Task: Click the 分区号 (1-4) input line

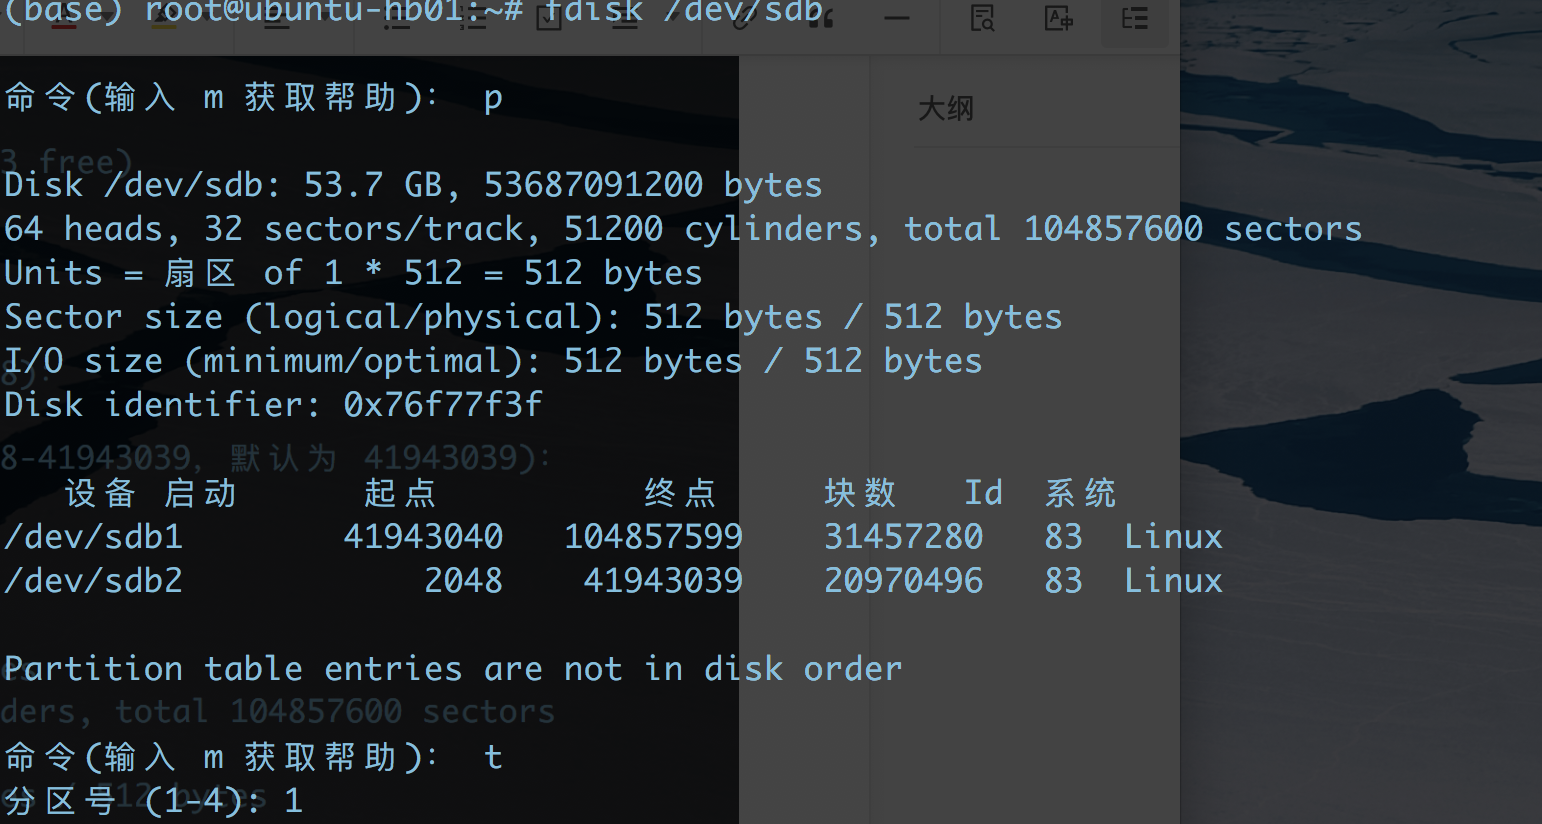Action: [x=152, y=800]
